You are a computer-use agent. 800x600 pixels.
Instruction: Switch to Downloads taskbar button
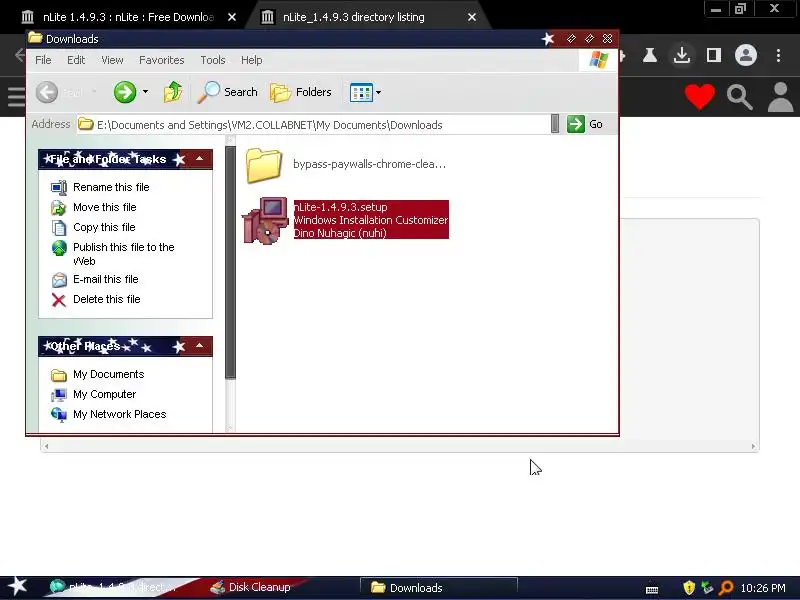[439, 587]
